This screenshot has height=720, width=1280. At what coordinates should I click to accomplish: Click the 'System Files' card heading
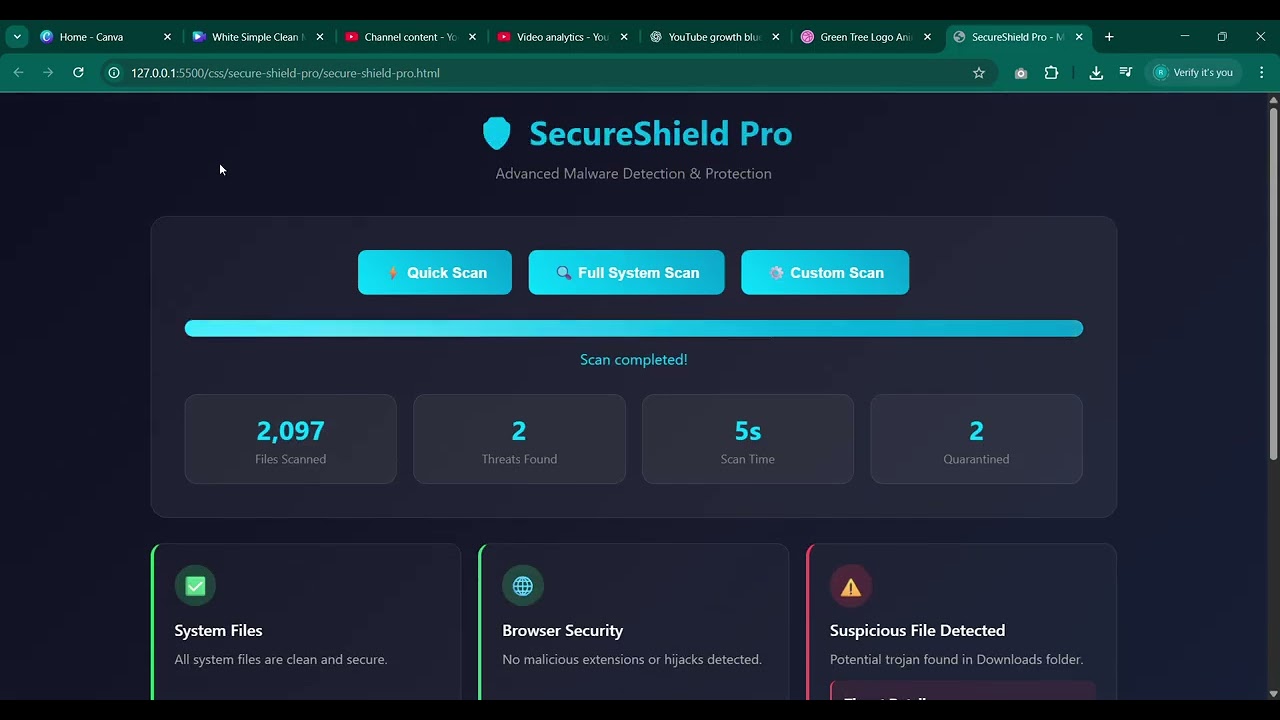click(x=218, y=630)
